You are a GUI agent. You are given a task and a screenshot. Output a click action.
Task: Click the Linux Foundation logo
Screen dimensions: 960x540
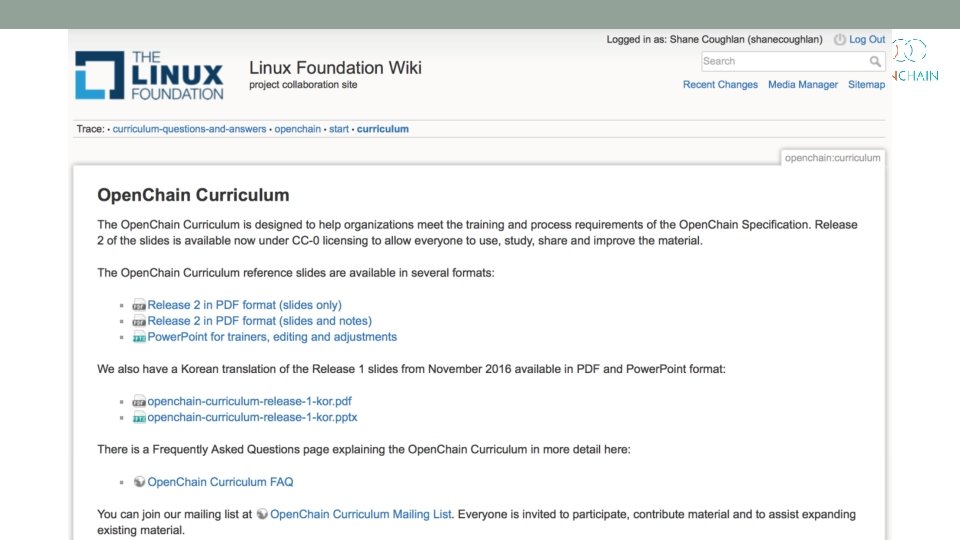(149, 75)
